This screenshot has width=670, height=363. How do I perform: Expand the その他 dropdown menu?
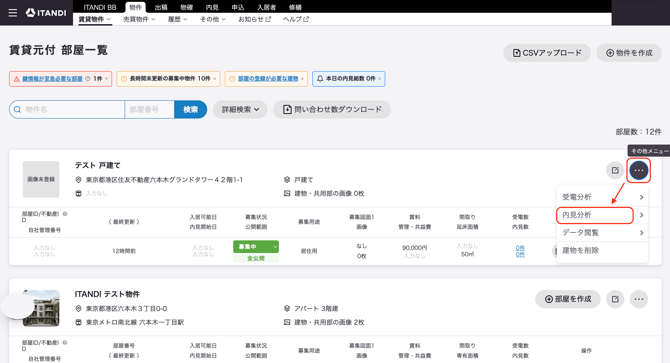[212, 19]
